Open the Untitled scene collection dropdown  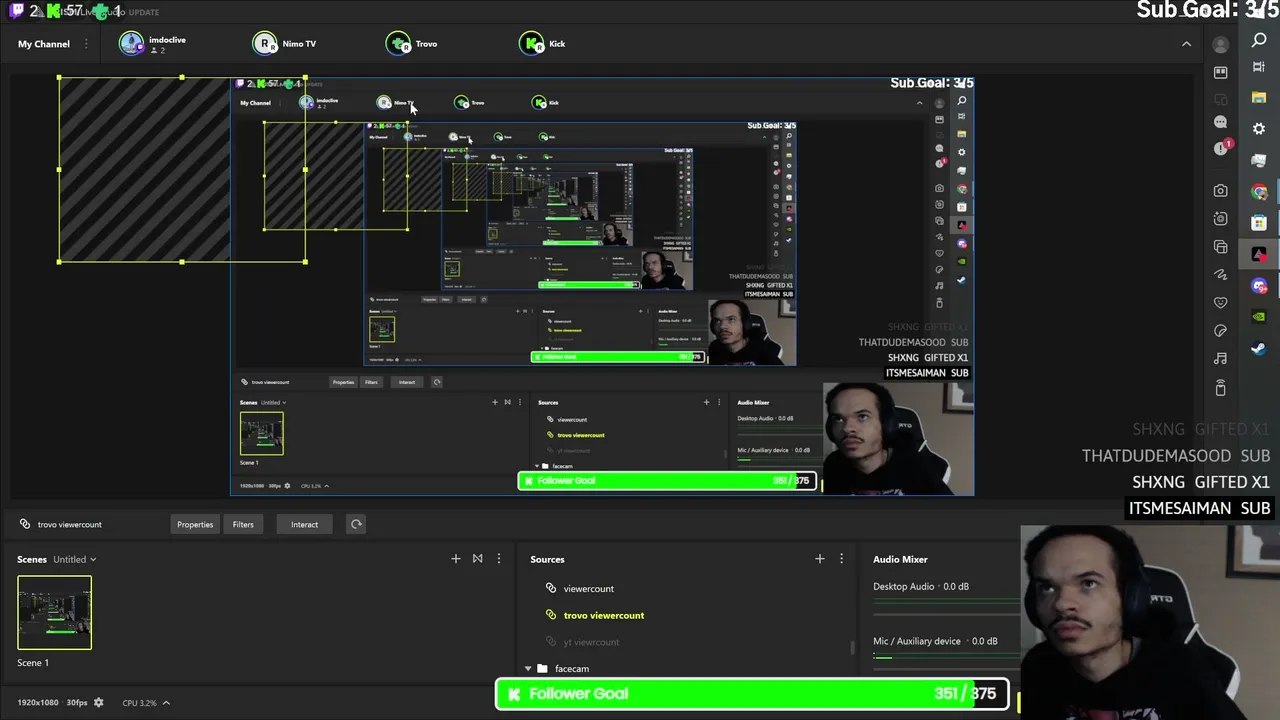(x=75, y=559)
